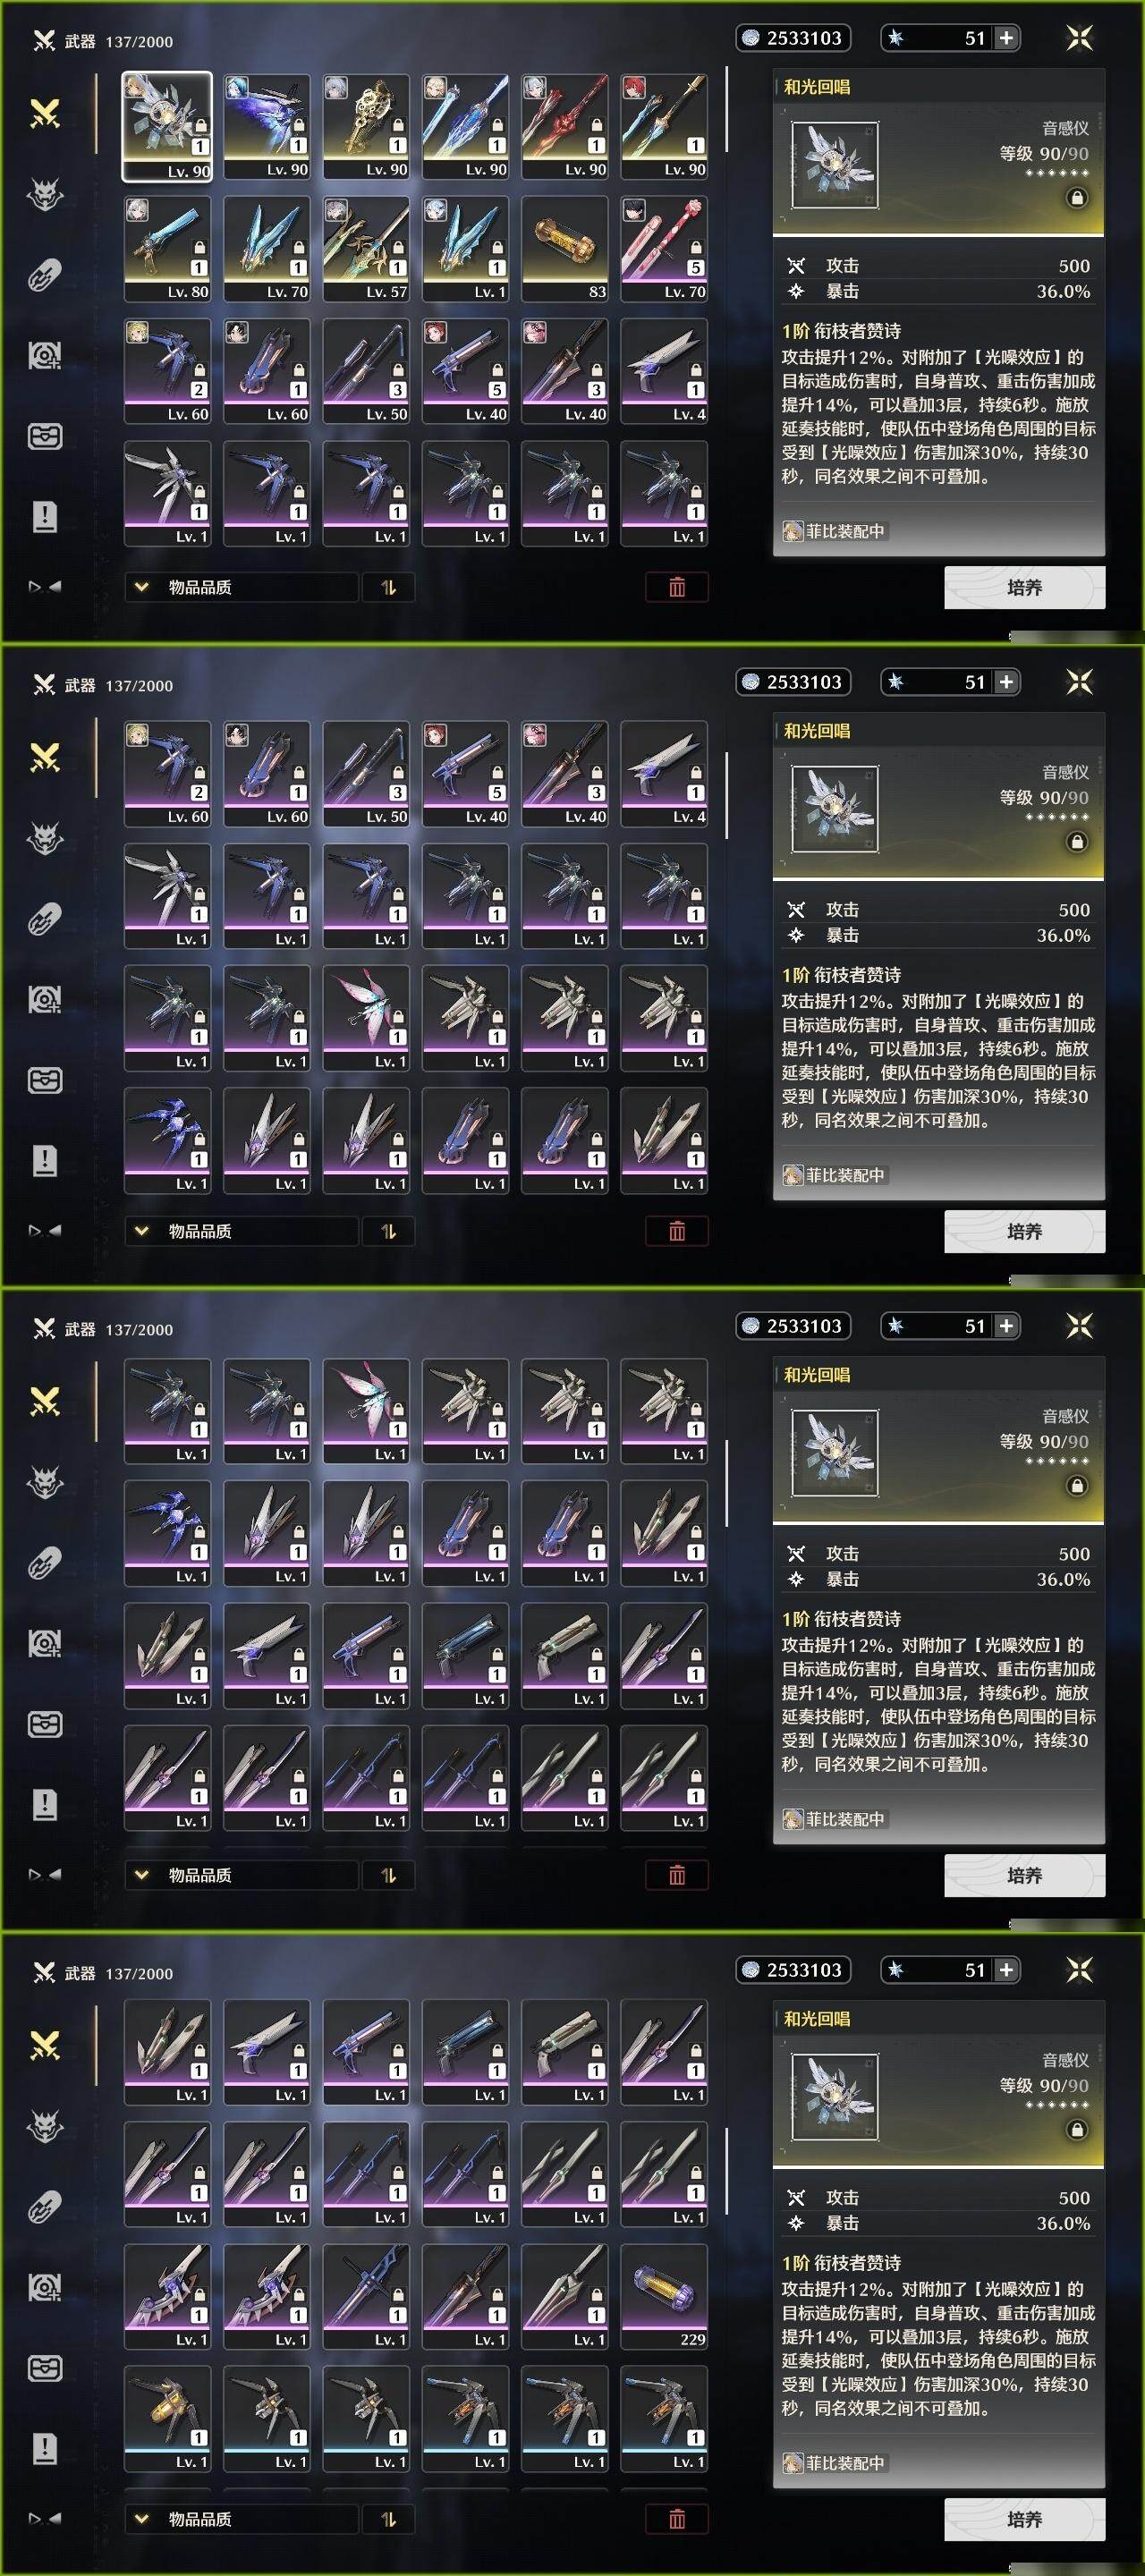Click the weapon grid scrollbar beside the Lv. 90 row
This screenshot has height=2576, width=1145.
click(726, 110)
